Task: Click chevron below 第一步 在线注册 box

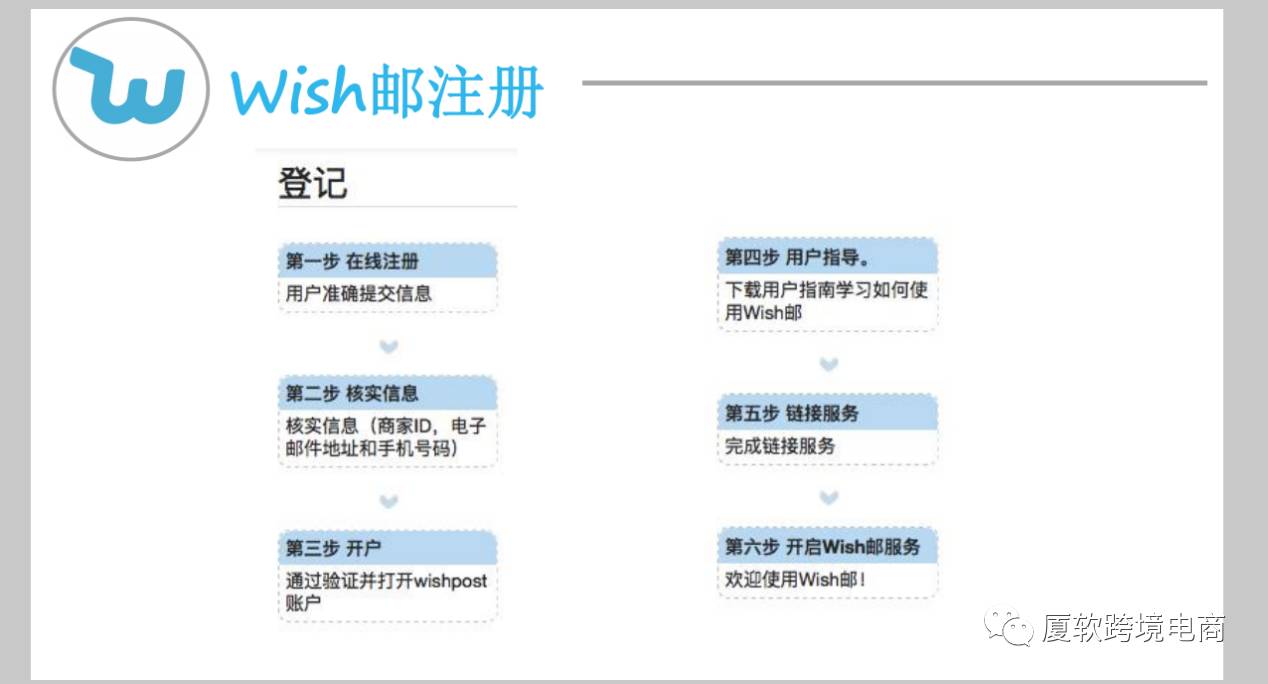Action: click(x=389, y=346)
